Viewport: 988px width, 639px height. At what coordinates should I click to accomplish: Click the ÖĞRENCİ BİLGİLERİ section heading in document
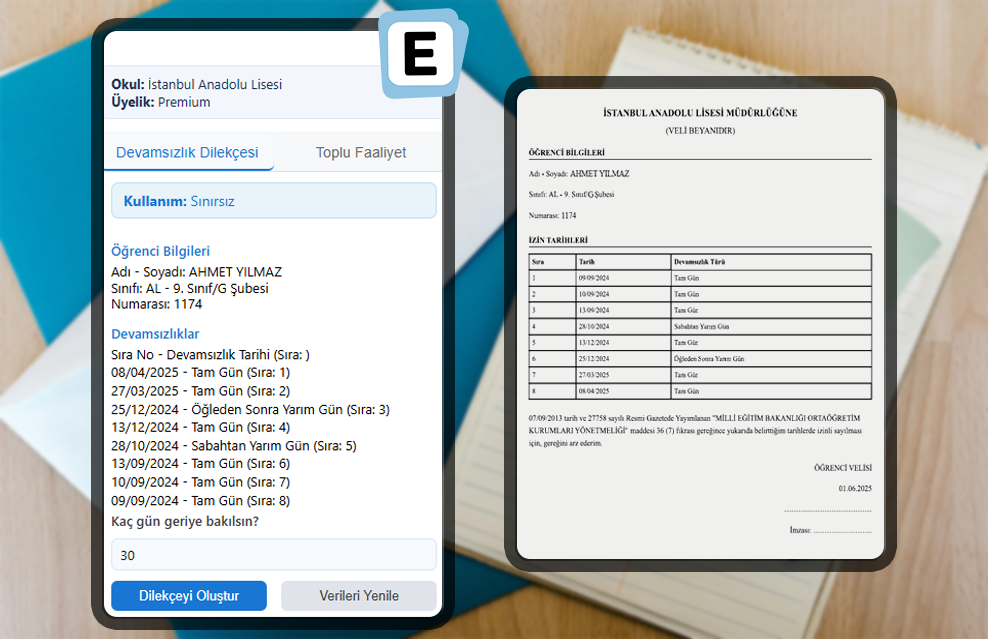click(566, 153)
